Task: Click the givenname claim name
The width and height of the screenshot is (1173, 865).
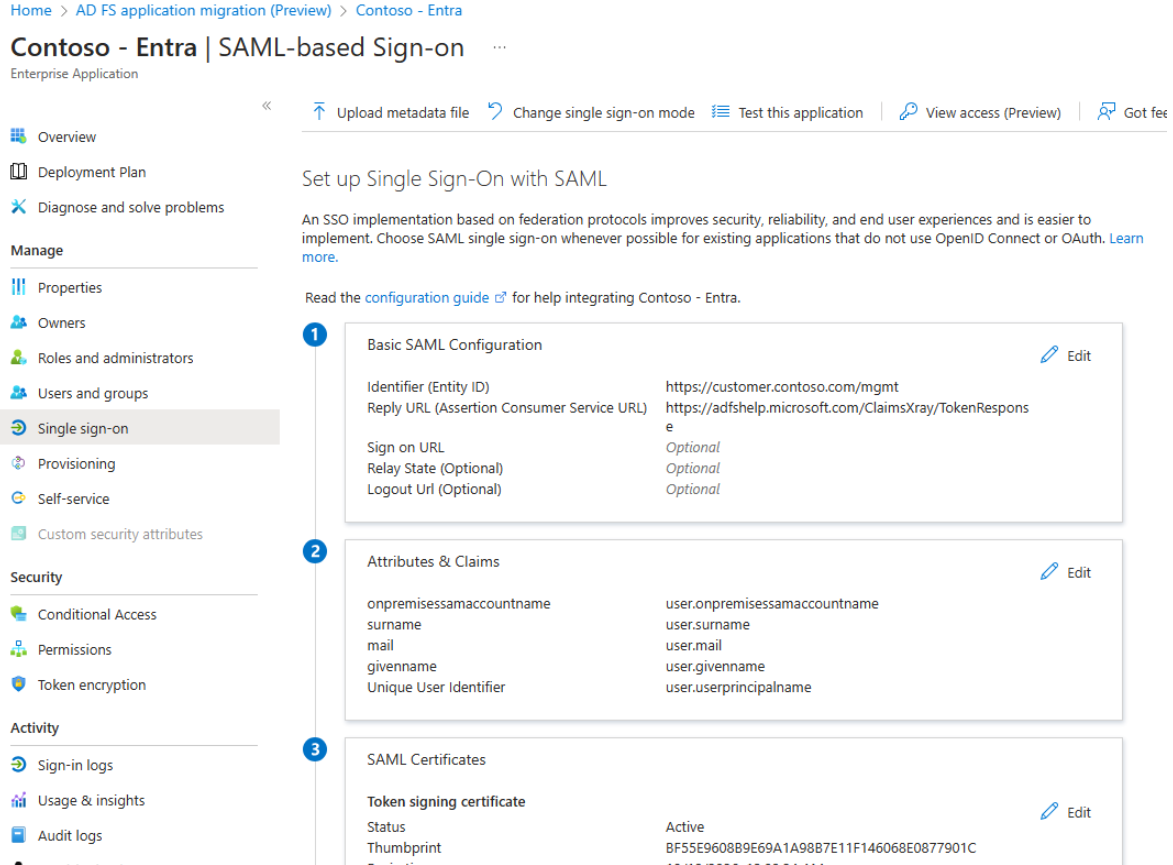Action: pyautogui.click(x=402, y=666)
